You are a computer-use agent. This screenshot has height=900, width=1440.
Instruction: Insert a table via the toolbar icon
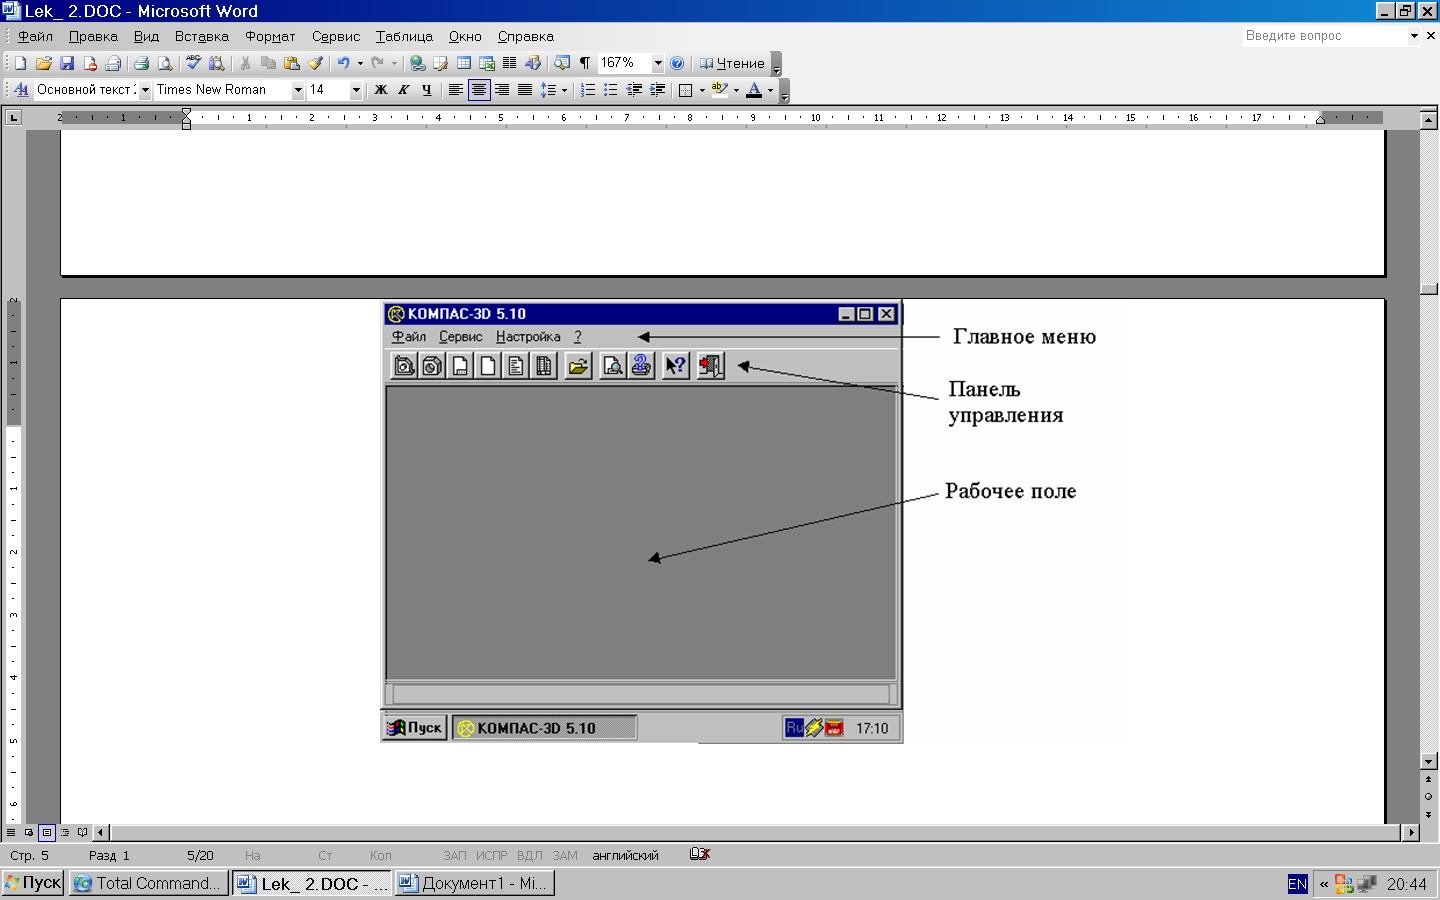[x=464, y=63]
